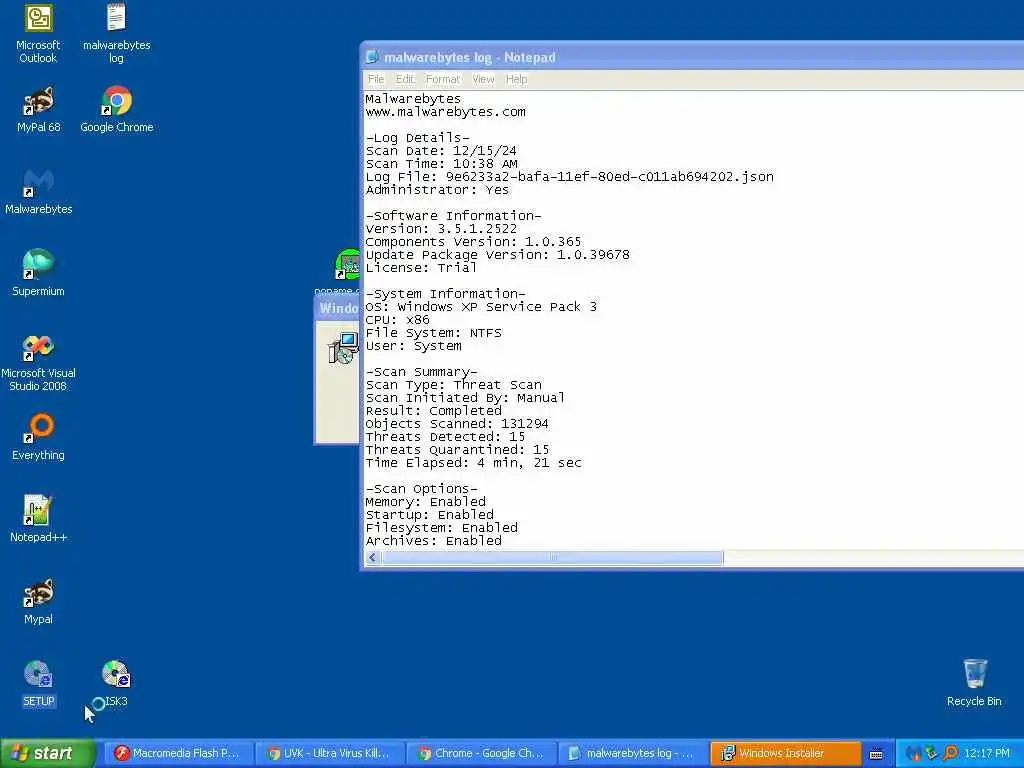Click the malwarebytes log - Notepad title bar

(692, 57)
